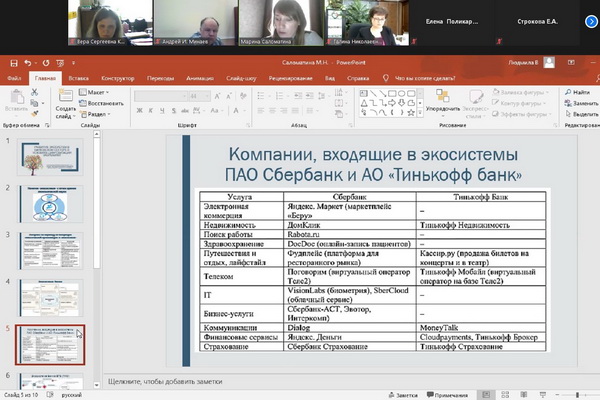
Task: Select slide 3 thumbnail in panel
Action: pos(49,250)
